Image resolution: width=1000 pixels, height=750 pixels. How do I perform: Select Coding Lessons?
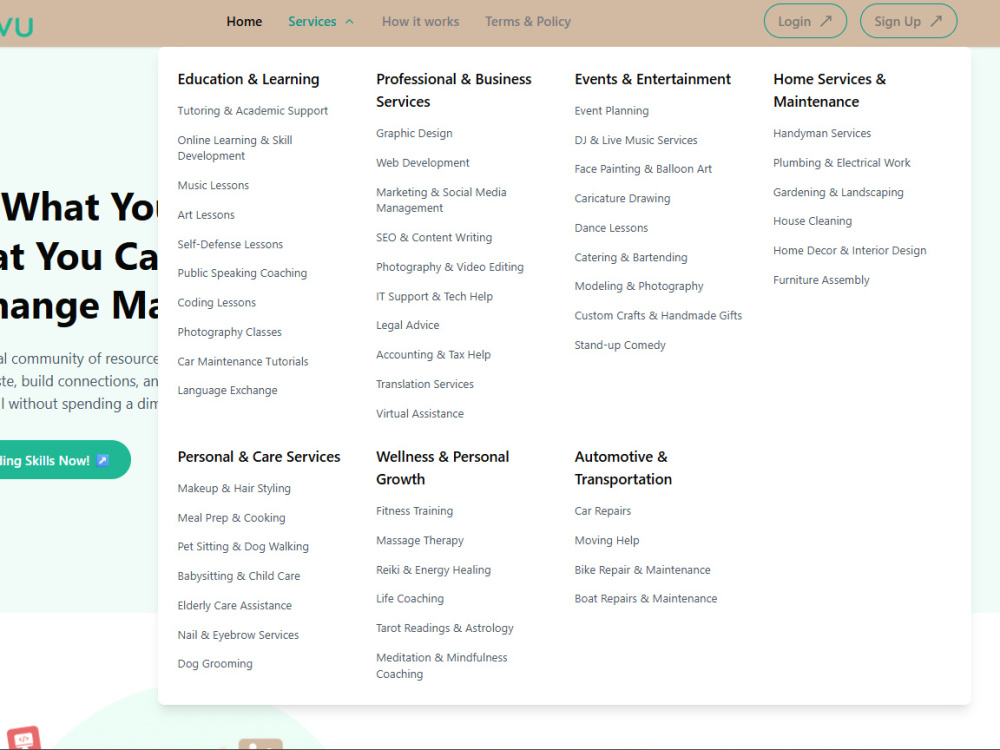coord(217,302)
